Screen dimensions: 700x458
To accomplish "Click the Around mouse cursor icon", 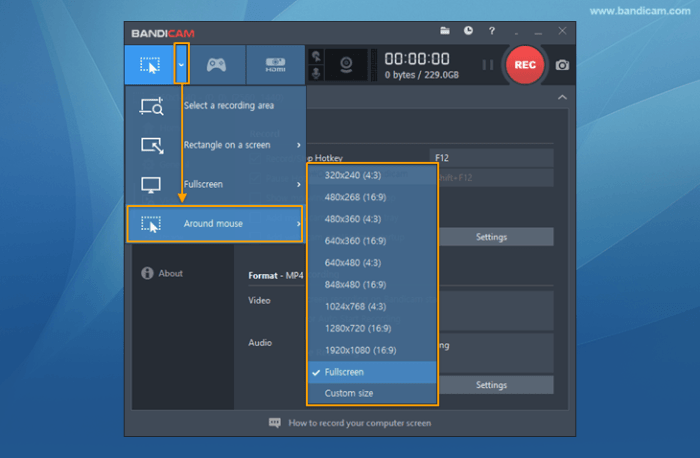I will 150,224.
